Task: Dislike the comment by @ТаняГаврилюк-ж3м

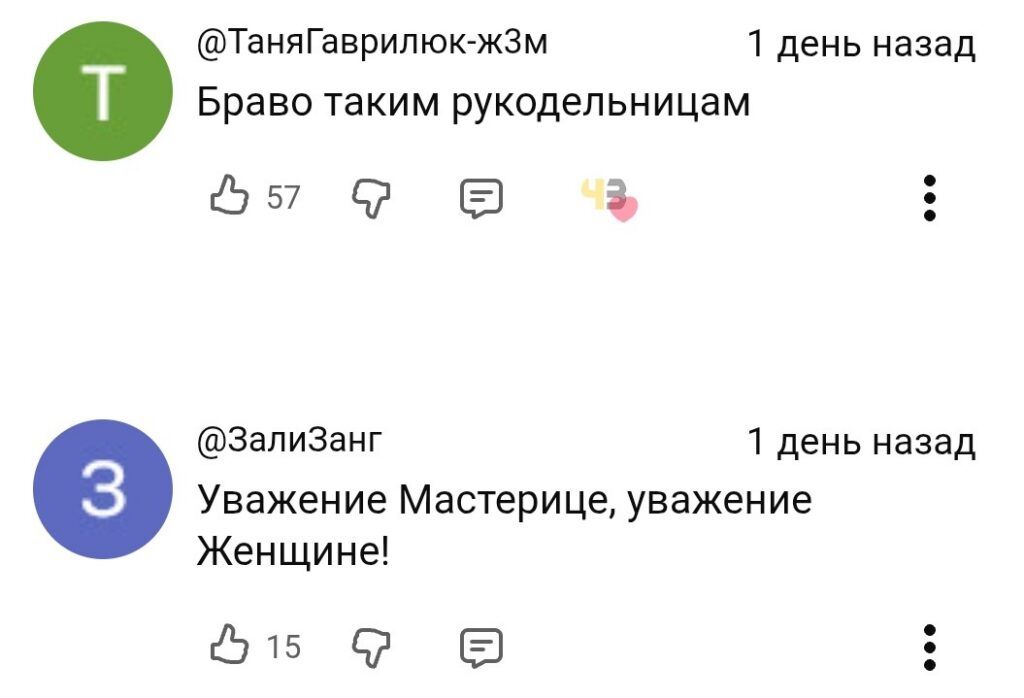Action: (x=371, y=200)
